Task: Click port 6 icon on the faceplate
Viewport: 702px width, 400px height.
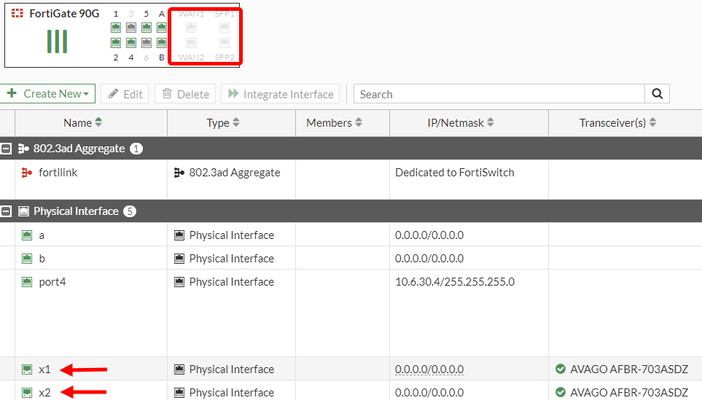Action: coord(146,43)
